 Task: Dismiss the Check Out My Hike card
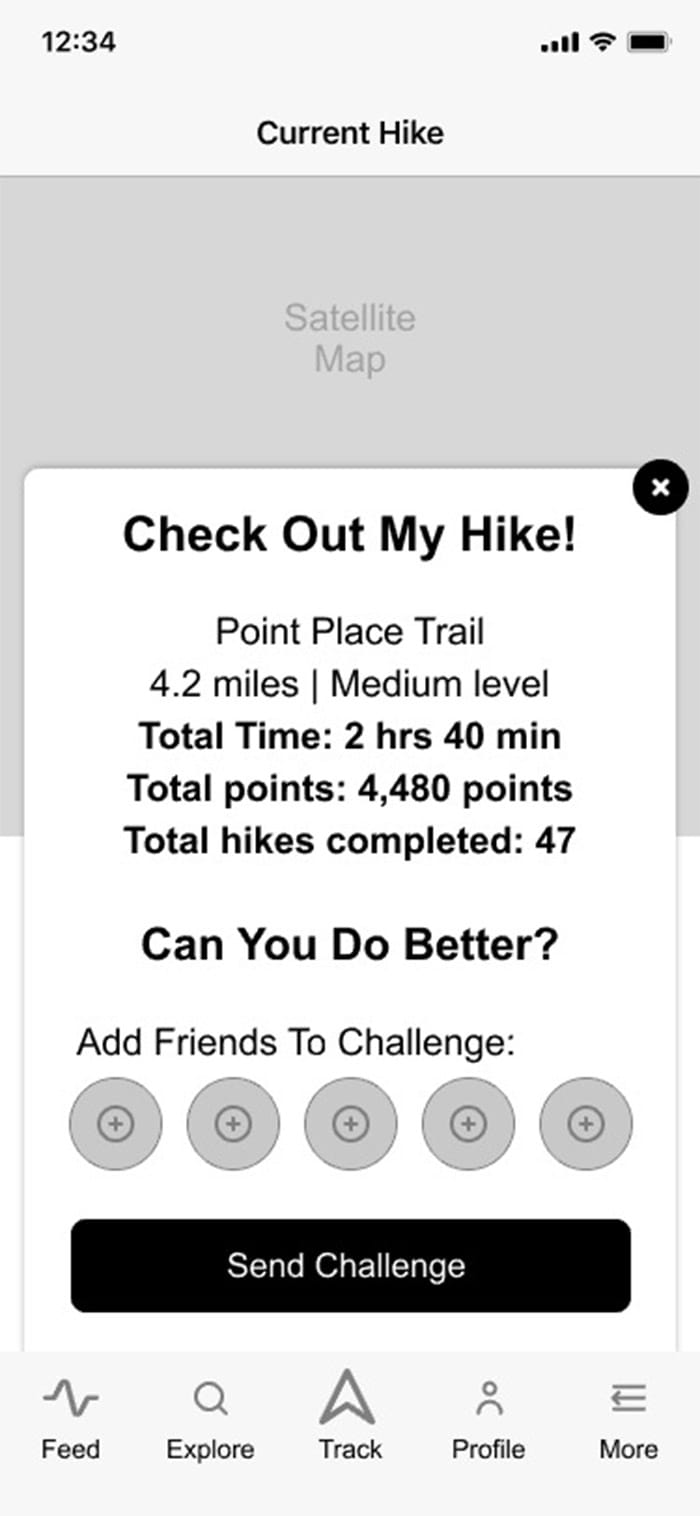pos(660,488)
